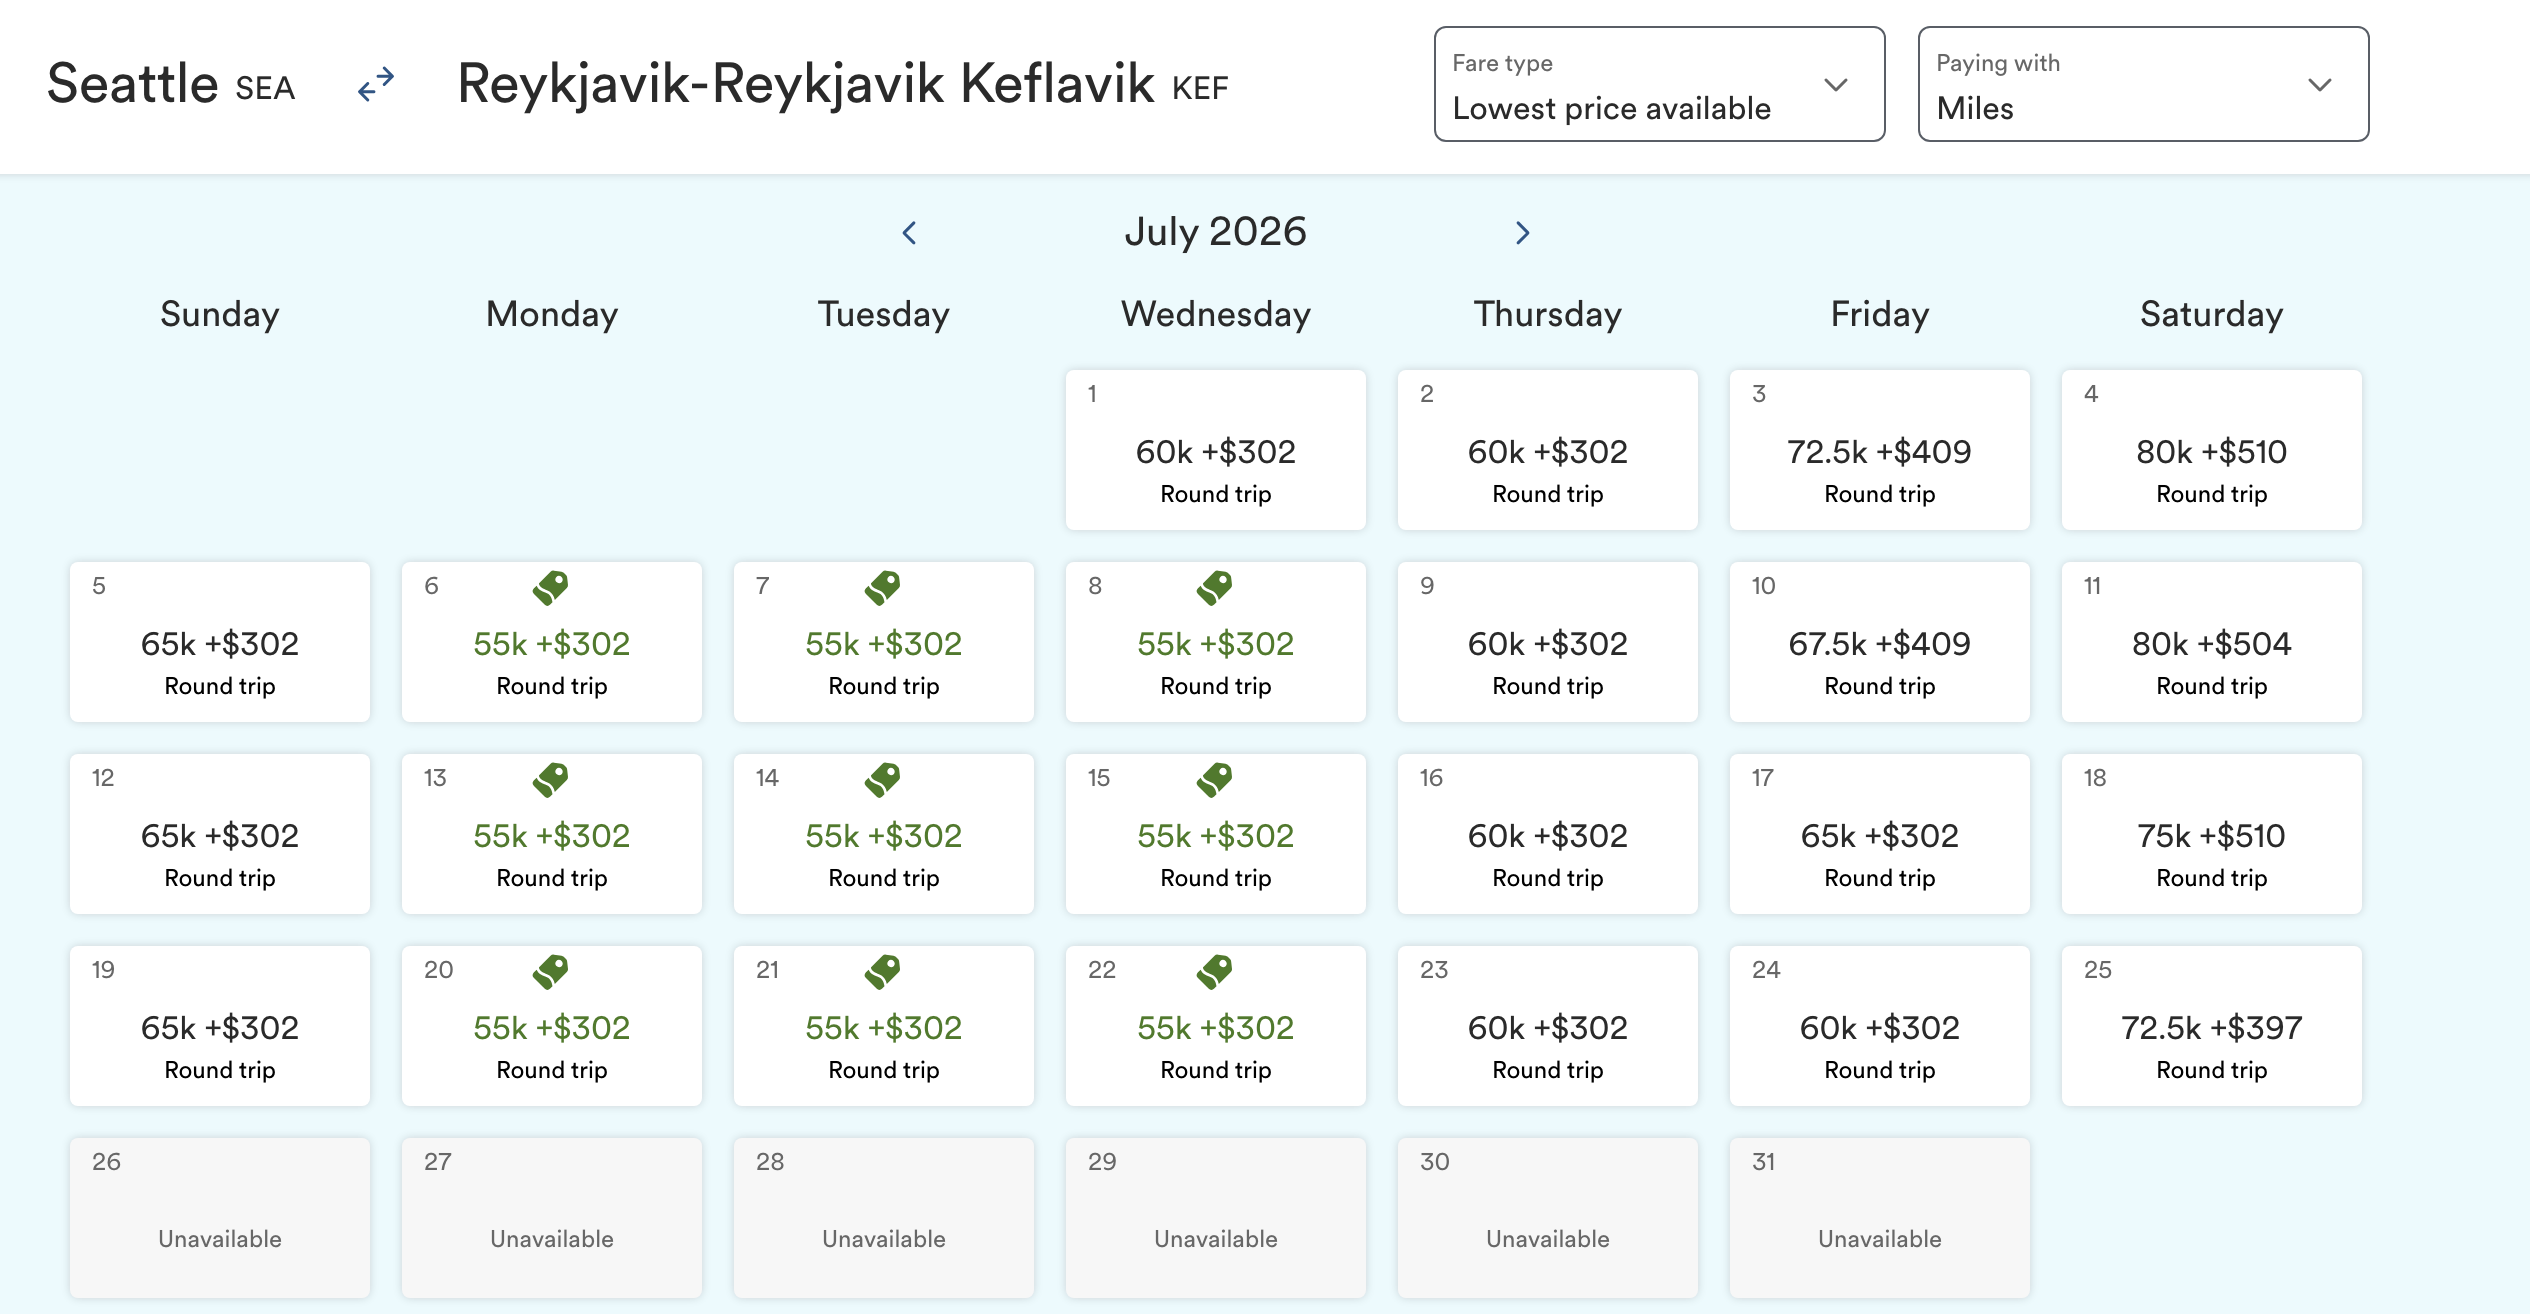Click the Reykjavik Keflavik KEF destination text
Viewport: 2530px width, 1314px height.
click(843, 84)
